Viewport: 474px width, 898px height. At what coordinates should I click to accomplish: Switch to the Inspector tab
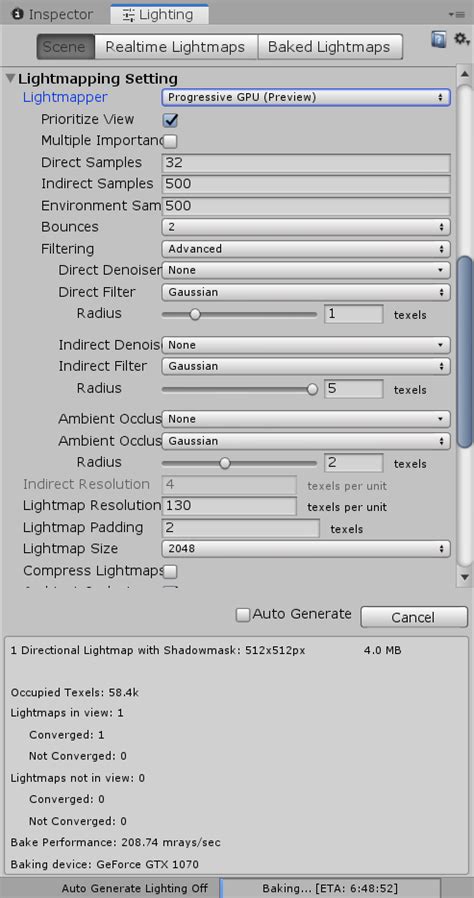[x=52, y=14]
